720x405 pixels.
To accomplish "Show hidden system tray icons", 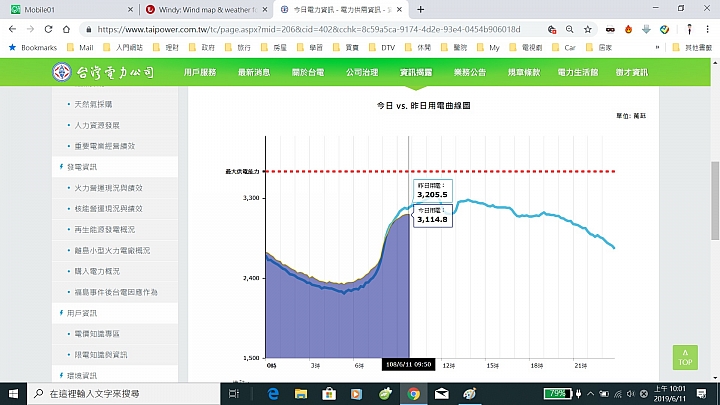I will point(591,394).
